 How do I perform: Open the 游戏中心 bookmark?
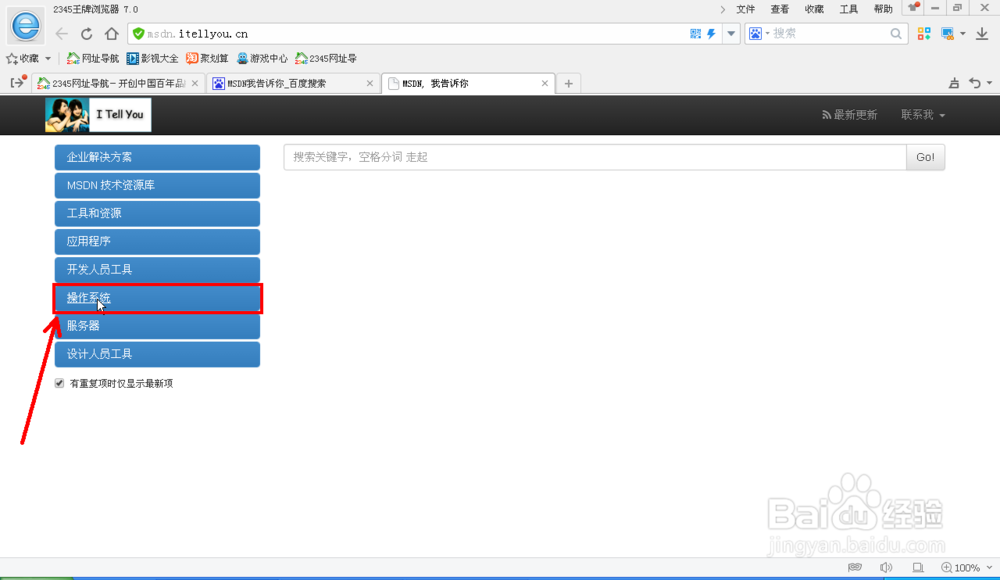262,59
